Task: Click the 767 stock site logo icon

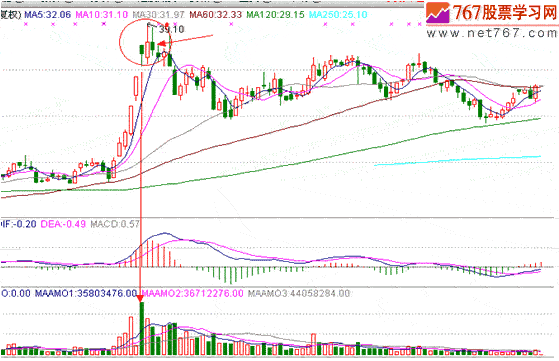Action: pos(438,13)
